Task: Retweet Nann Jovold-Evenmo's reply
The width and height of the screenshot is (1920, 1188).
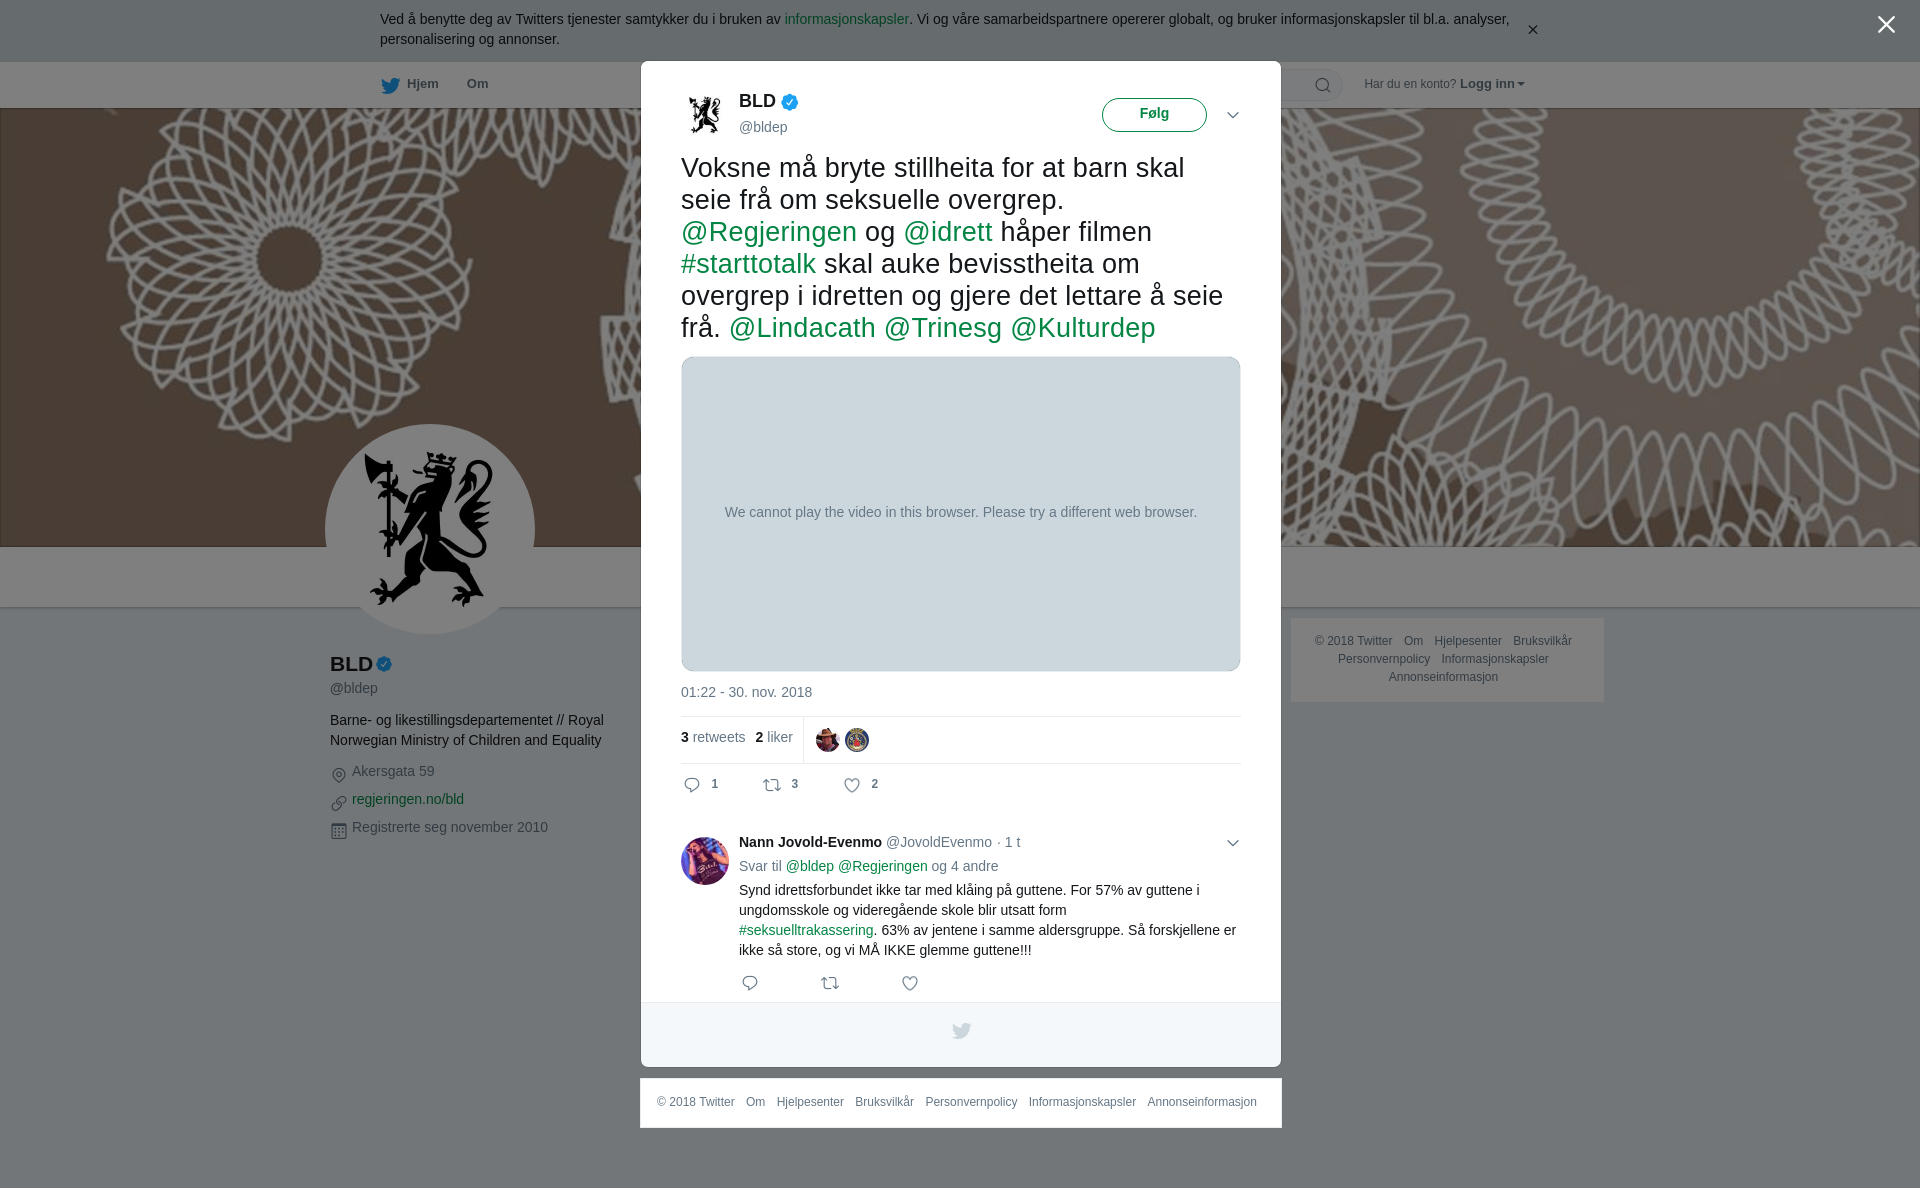Action: tap(830, 983)
